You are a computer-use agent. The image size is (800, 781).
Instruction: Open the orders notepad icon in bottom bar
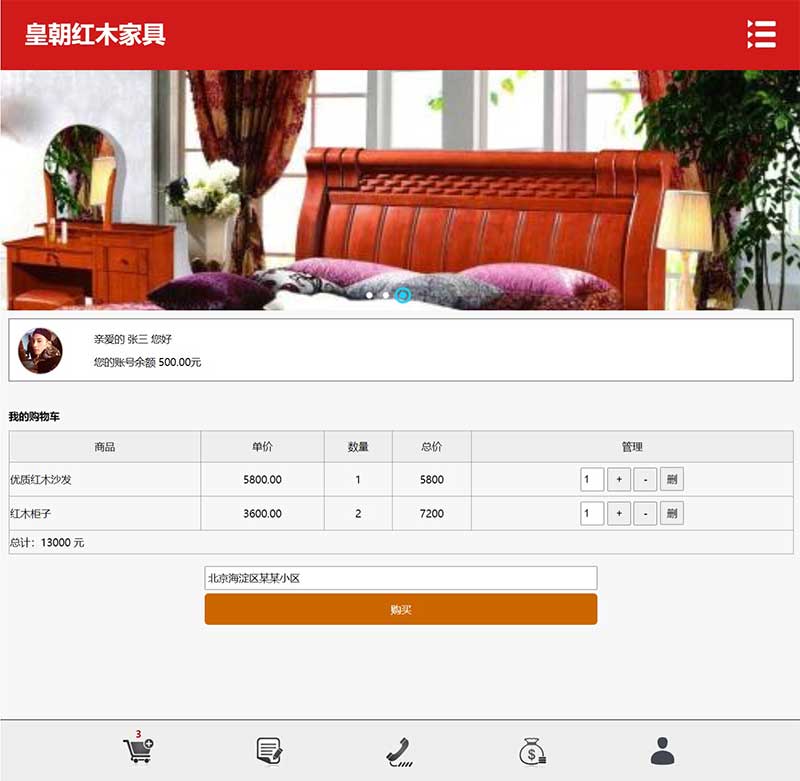tap(269, 751)
